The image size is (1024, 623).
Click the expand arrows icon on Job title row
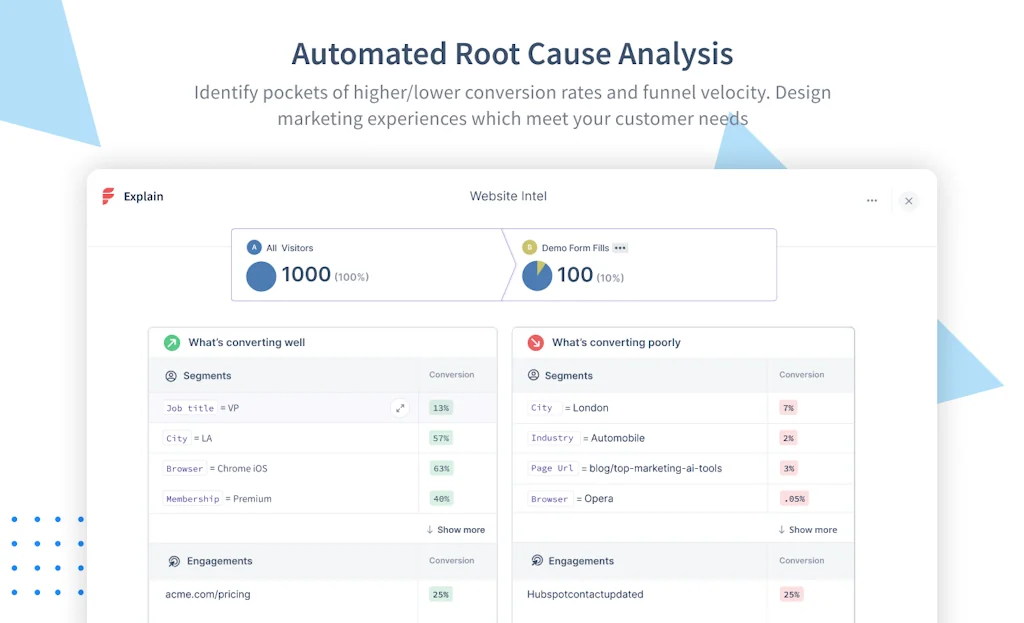pyautogui.click(x=400, y=408)
